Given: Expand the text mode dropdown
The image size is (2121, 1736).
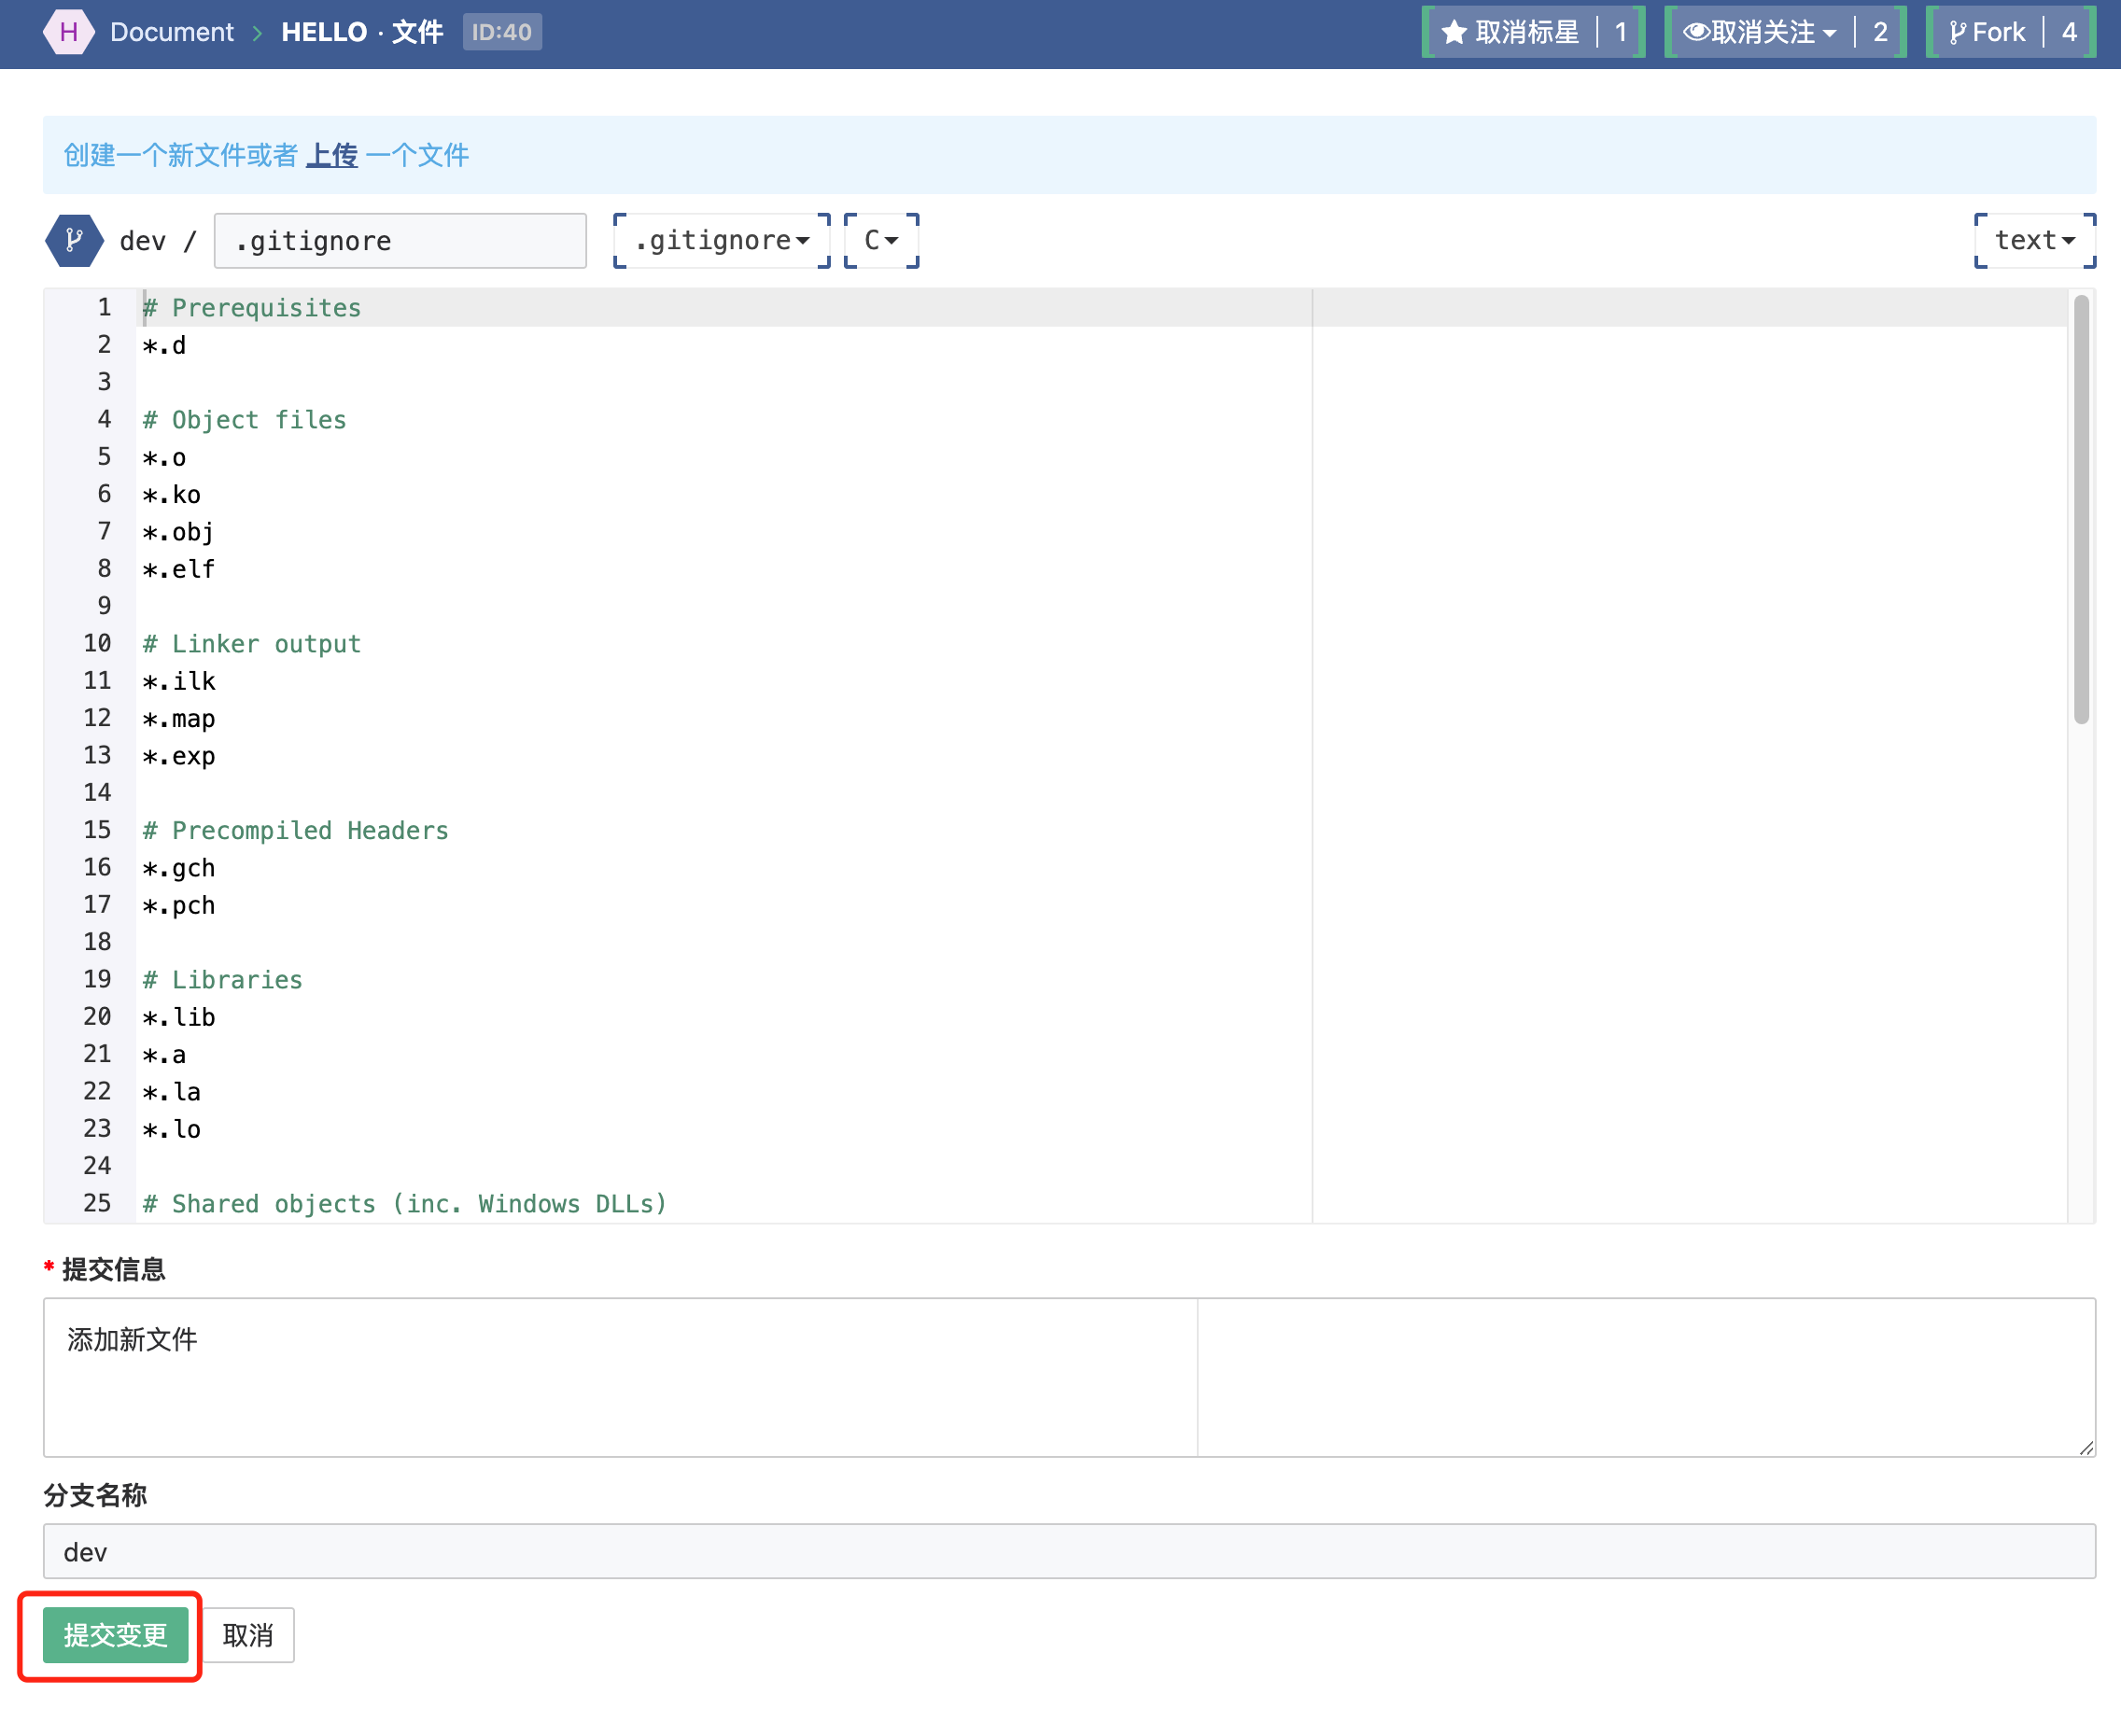Looking at the screenshot, I should 2034,241.
